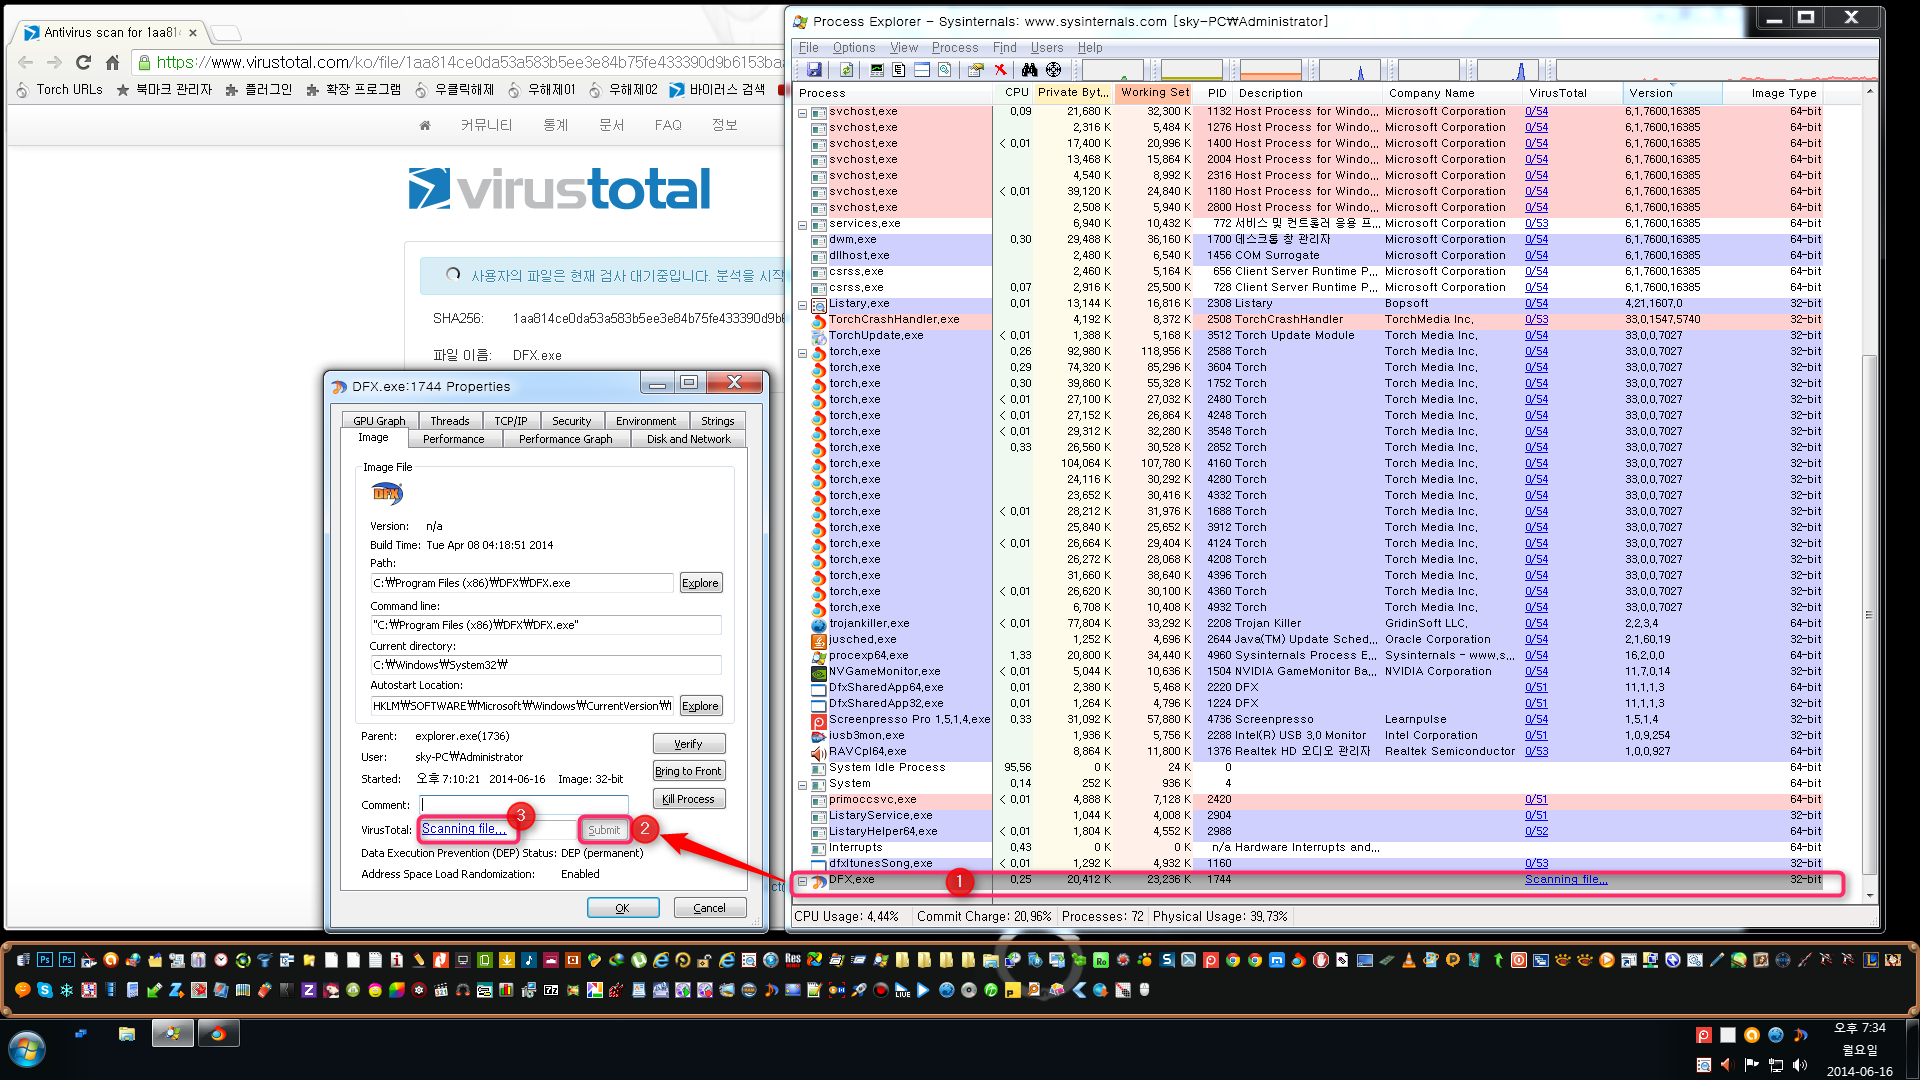1920x1080 pixels.
Task: Click the binoculars Find Handle icon
Action: 1029,70
